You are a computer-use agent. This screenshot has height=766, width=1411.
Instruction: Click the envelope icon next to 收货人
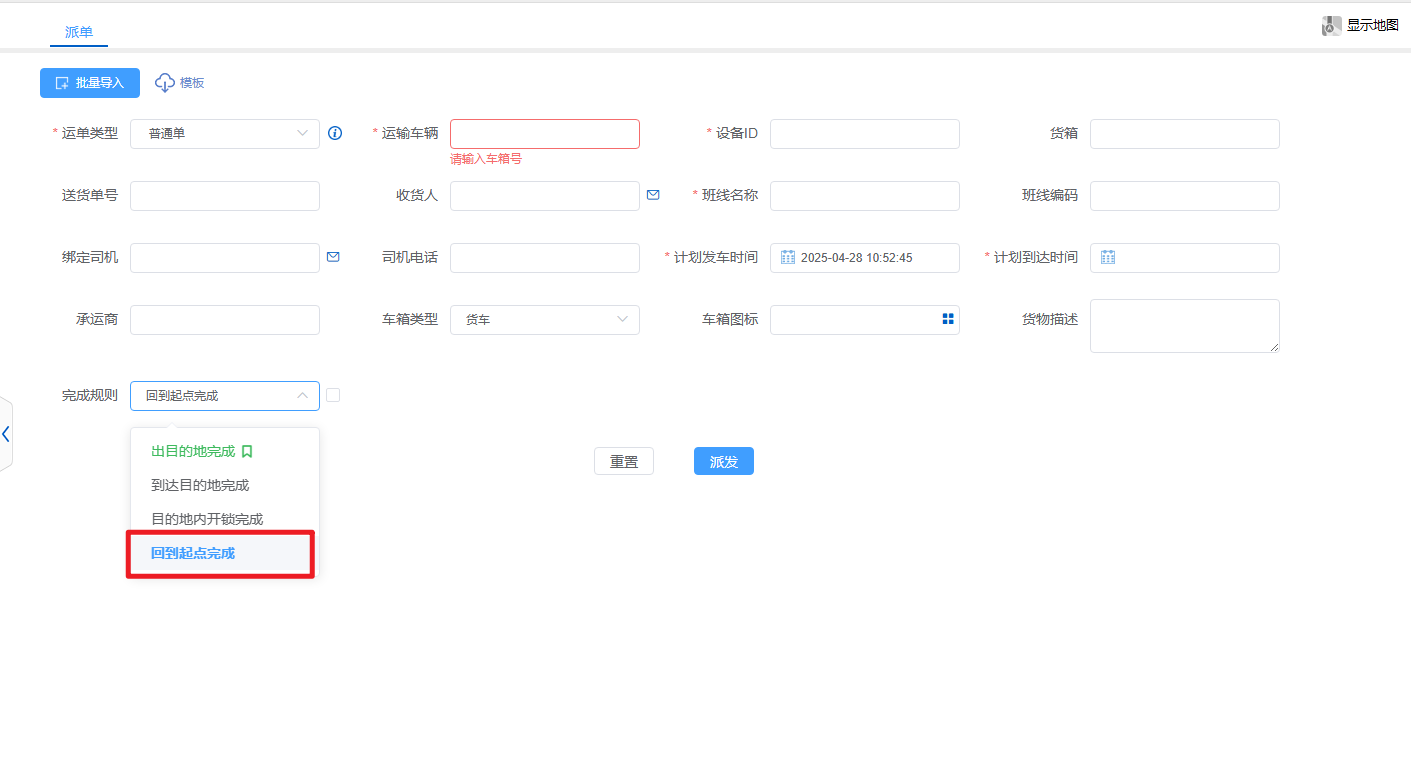(x=653, y=195)
